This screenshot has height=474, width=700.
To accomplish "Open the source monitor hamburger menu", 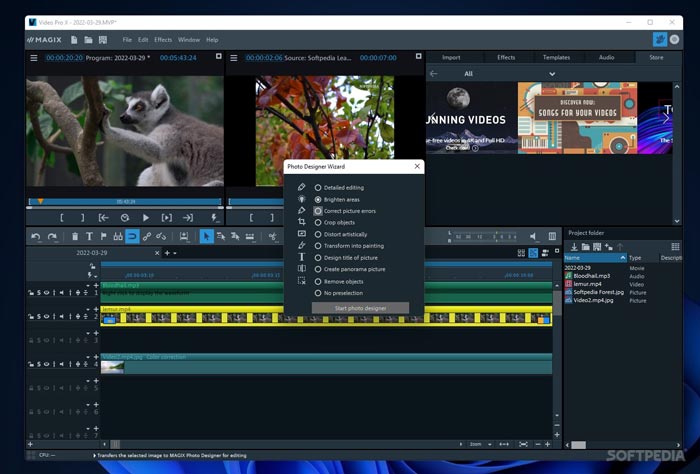I will pyautogui.click(x=233, y=58).
